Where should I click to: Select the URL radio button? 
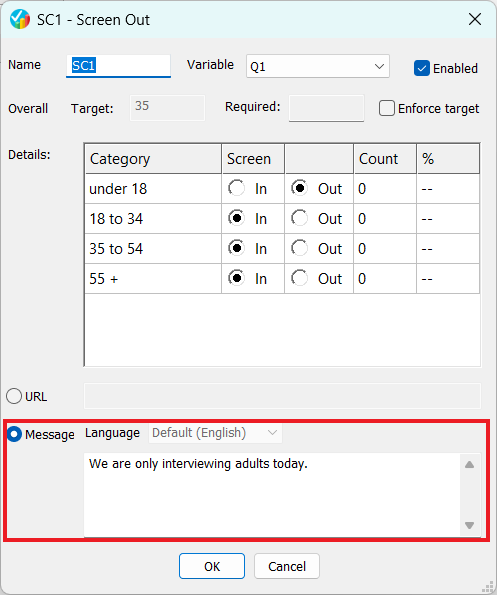[x=14, y=396]
